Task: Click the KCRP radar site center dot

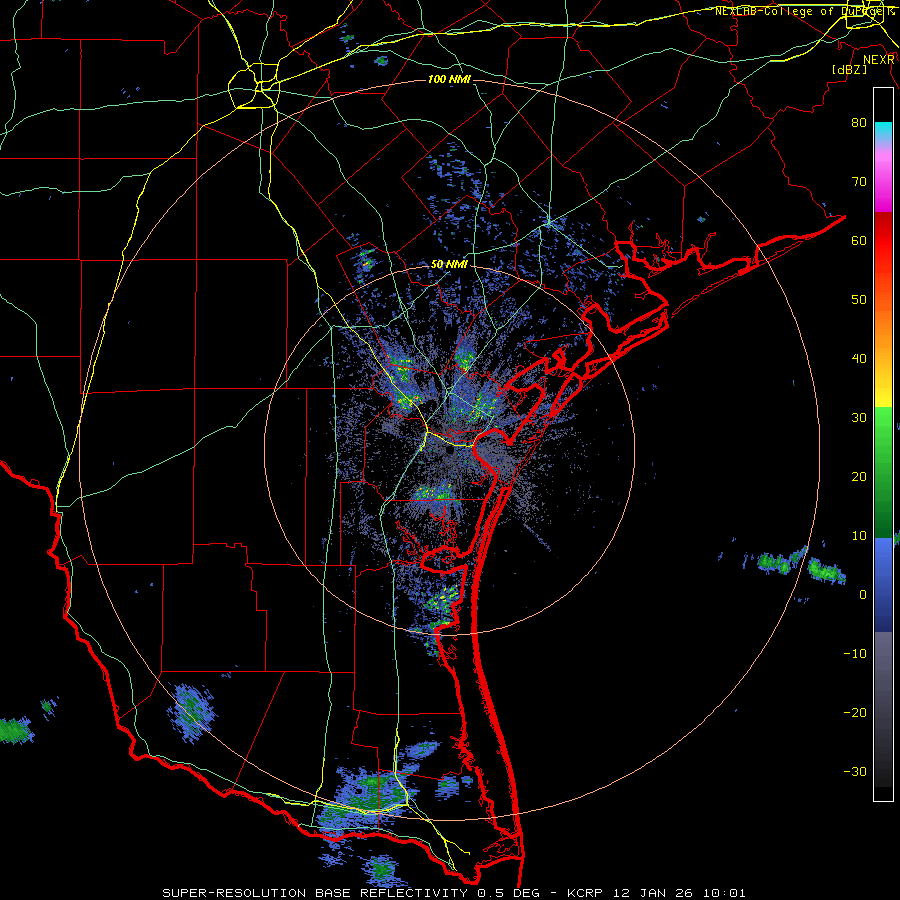Action: 449,451
